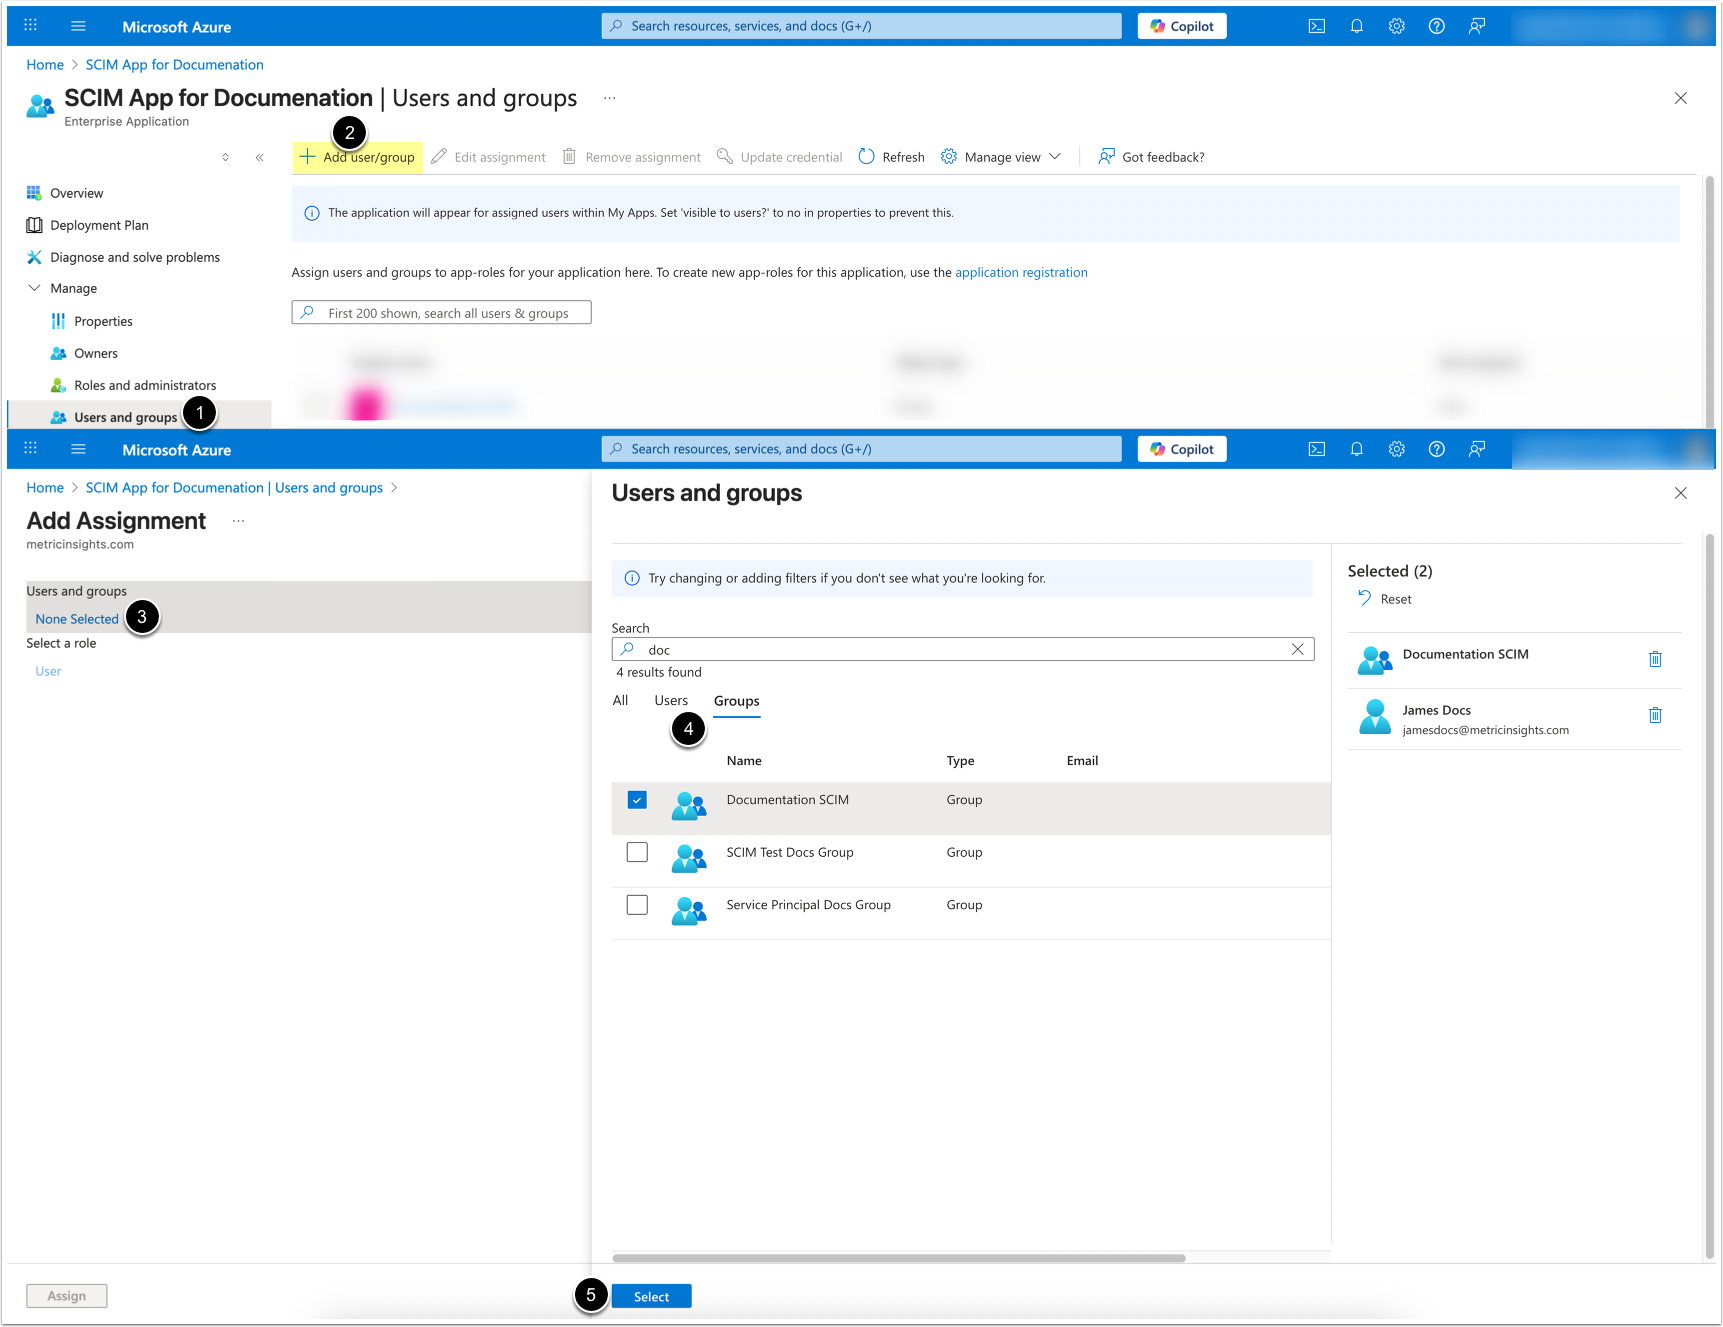Open the Manage view dropdown
Image resolution: width=1723 pixels, height=1327 pixels.
coord(1001,157)
